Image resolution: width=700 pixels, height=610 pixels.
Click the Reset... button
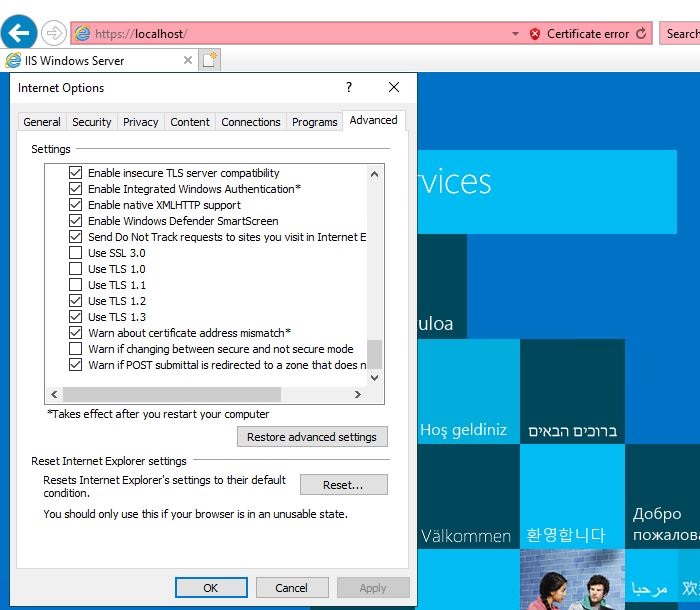(x=343, y=485)
